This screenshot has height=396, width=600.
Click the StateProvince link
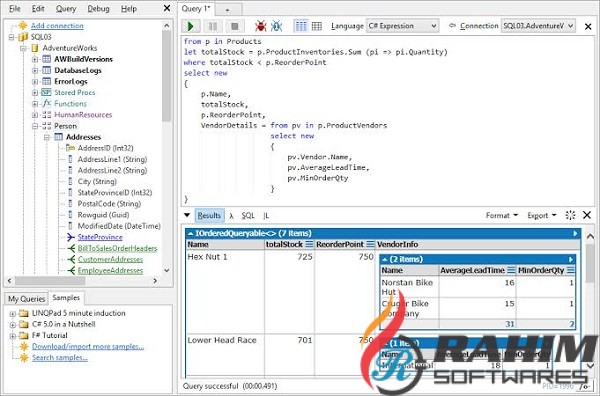click(x=100, y=237)
